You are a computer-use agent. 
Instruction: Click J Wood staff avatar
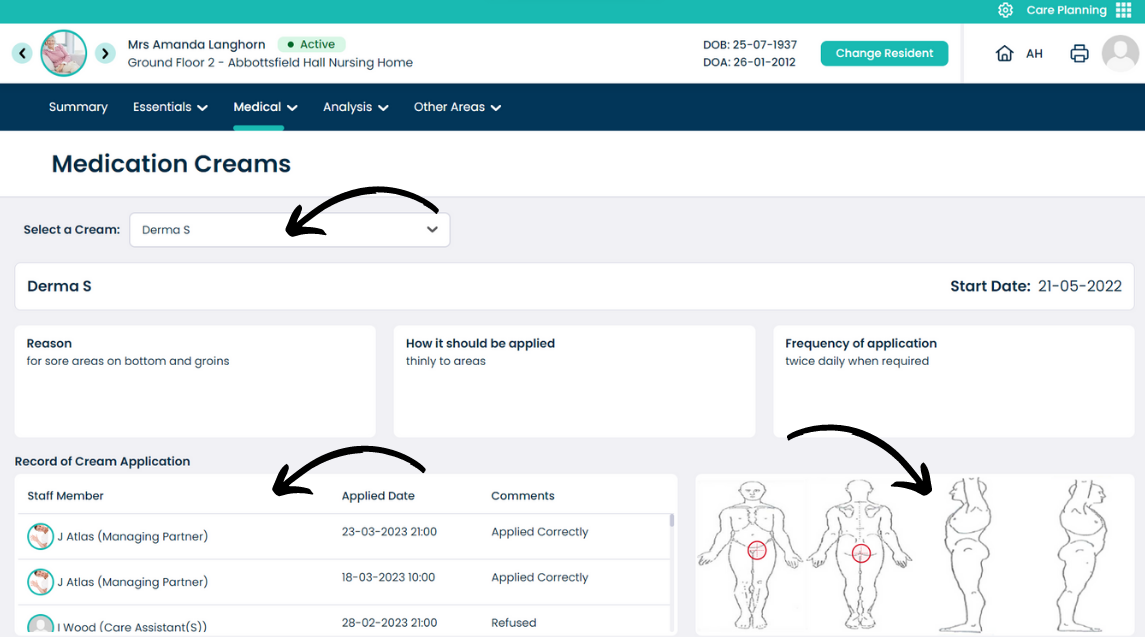[40, 624]
